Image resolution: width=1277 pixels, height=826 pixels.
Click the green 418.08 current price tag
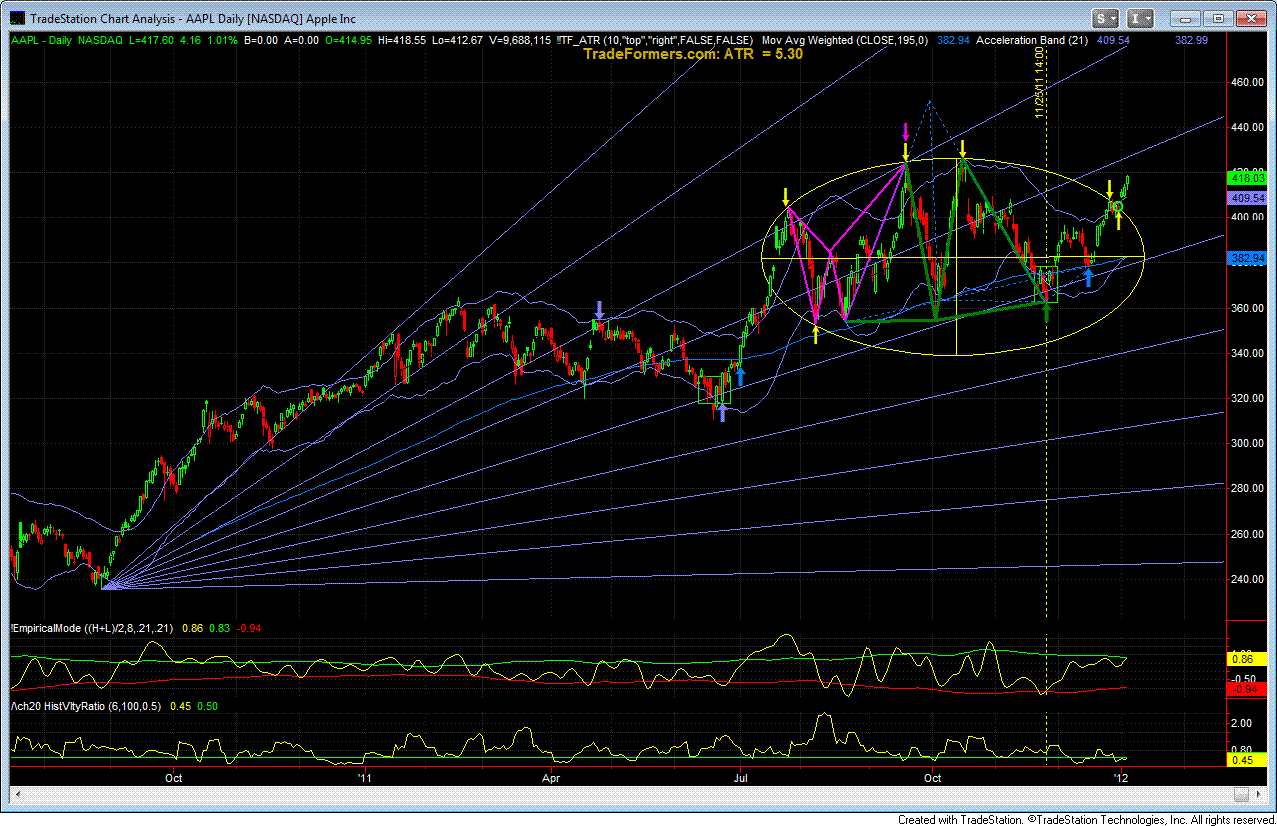(x=1246, y=177)
